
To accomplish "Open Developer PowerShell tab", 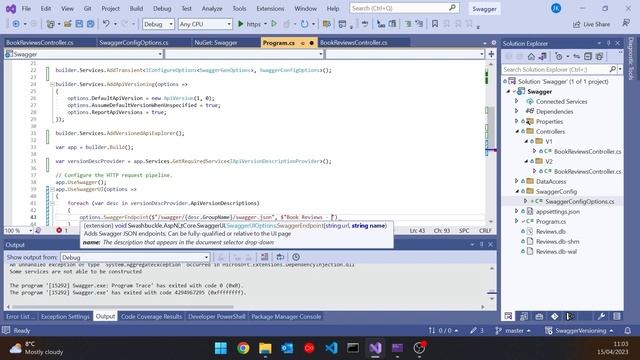I will [x=216, y=316].
